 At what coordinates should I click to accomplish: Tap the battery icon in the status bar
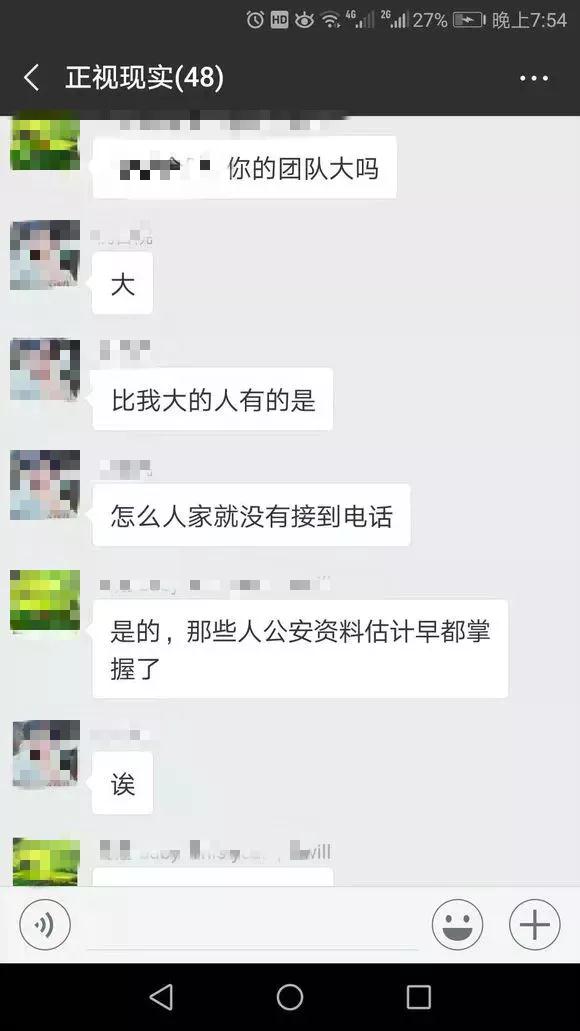(x=468, y=20)
